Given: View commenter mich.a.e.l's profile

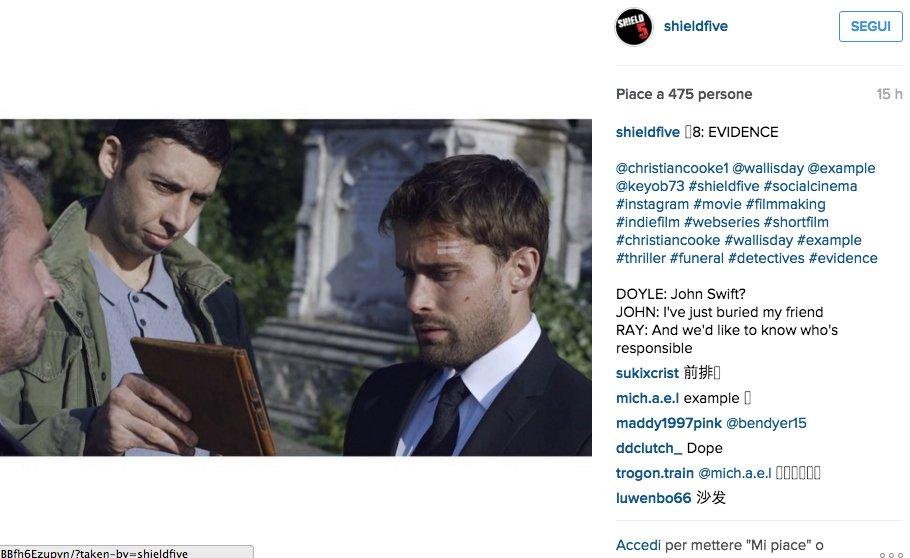Looking at the screenshot, I should click(x=647, y=398).
